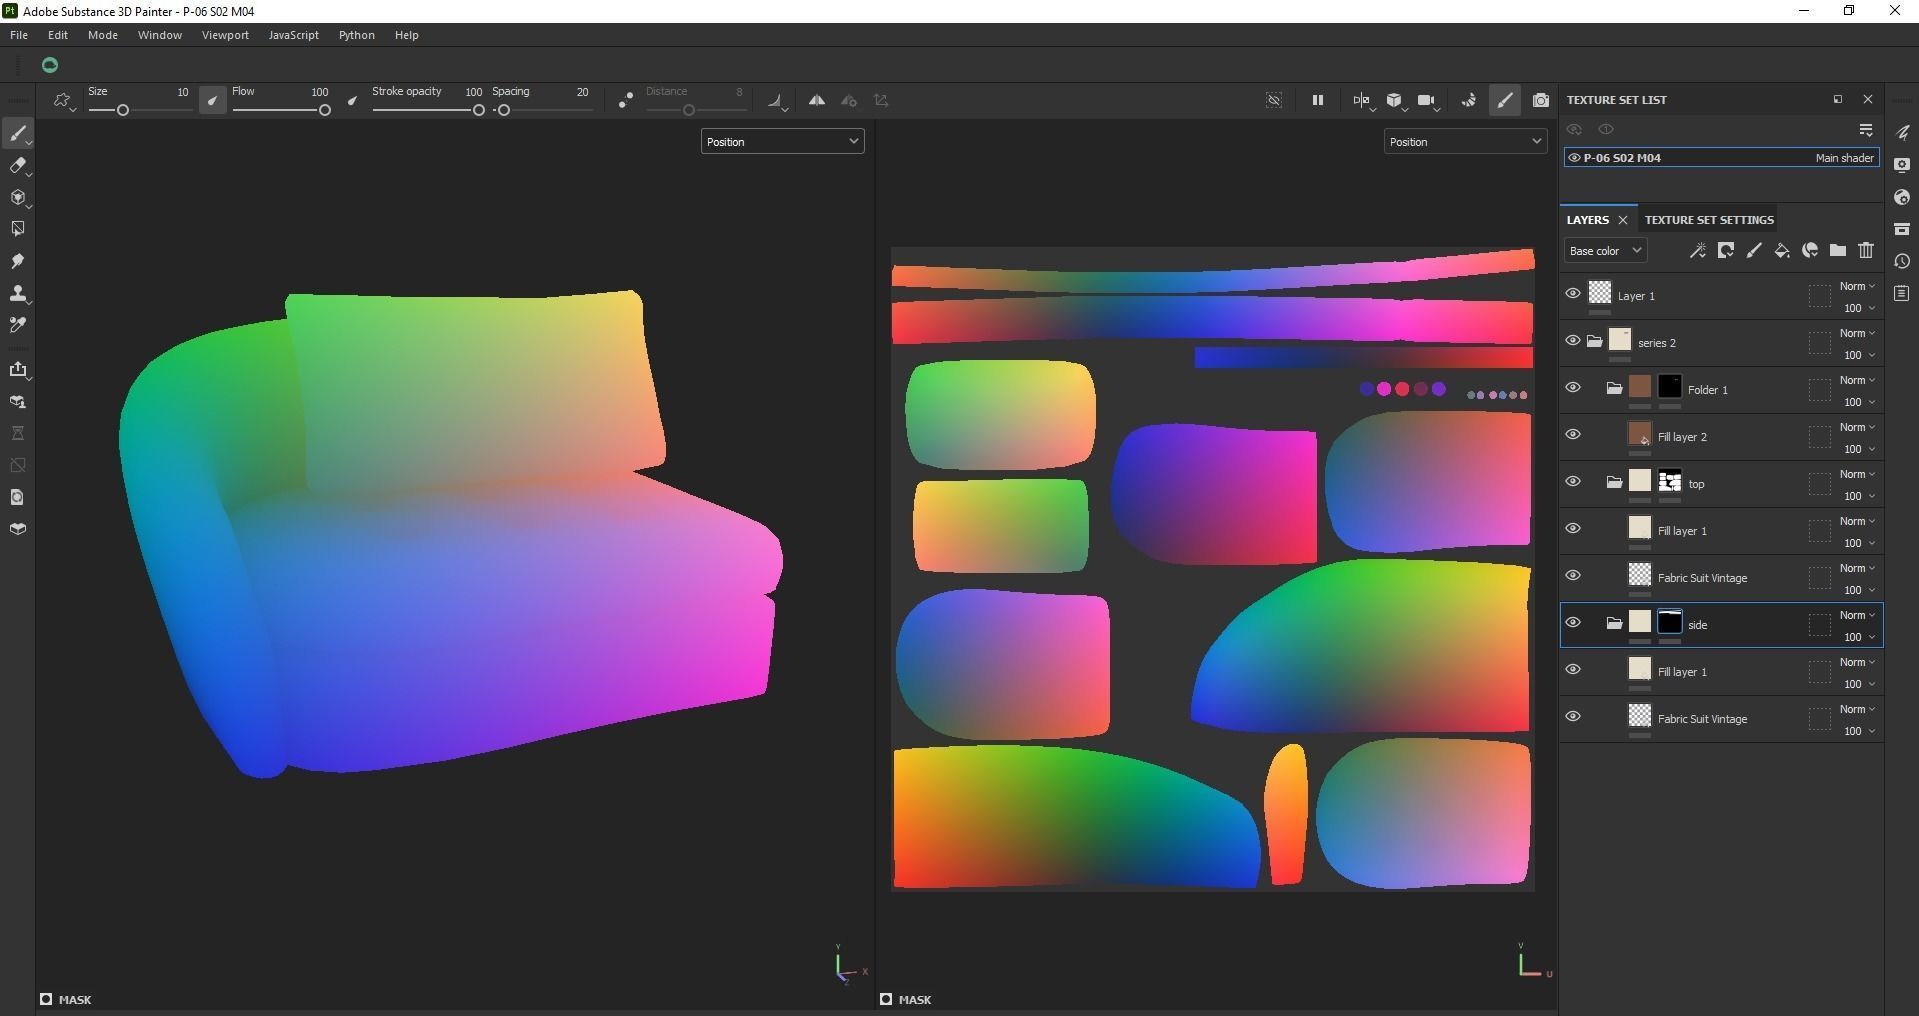Undock the Texture Set List panel
The image size is (1919, 1016).
[x=1837, y=99]
